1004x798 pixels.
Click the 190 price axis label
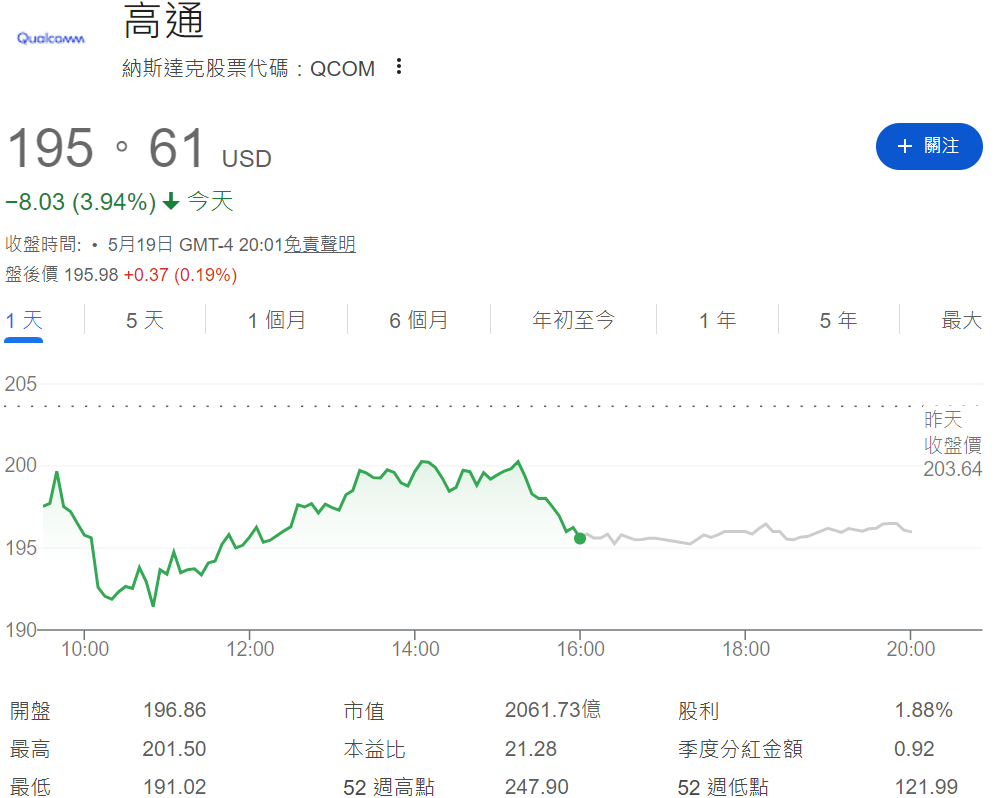(x=20, y=630)
